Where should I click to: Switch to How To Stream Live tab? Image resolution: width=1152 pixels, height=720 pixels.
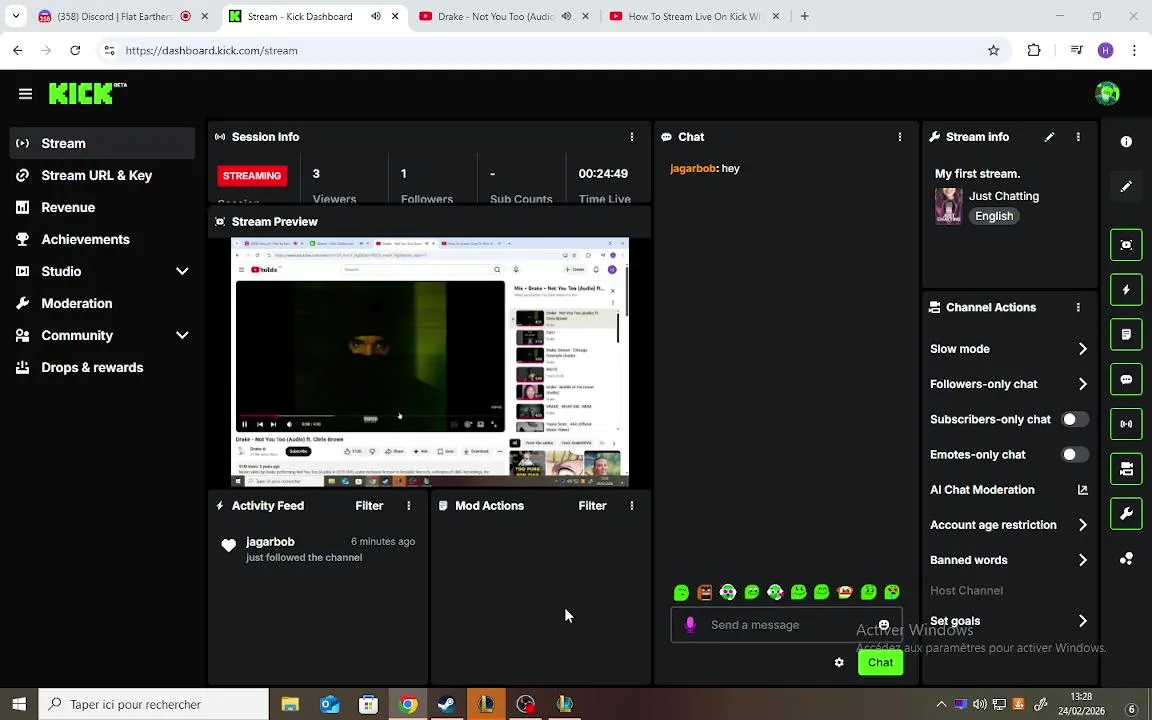coord(694,16)
